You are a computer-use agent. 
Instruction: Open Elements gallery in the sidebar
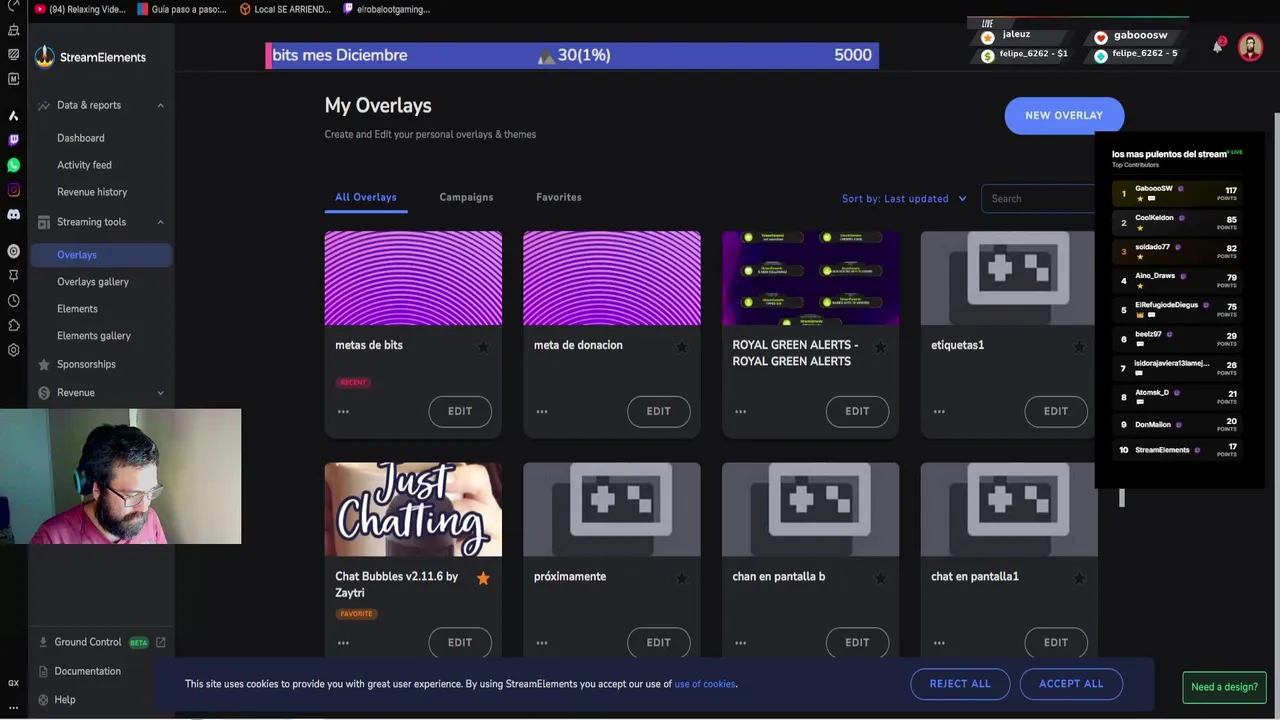pyautogui.click(x=94, y=336)
